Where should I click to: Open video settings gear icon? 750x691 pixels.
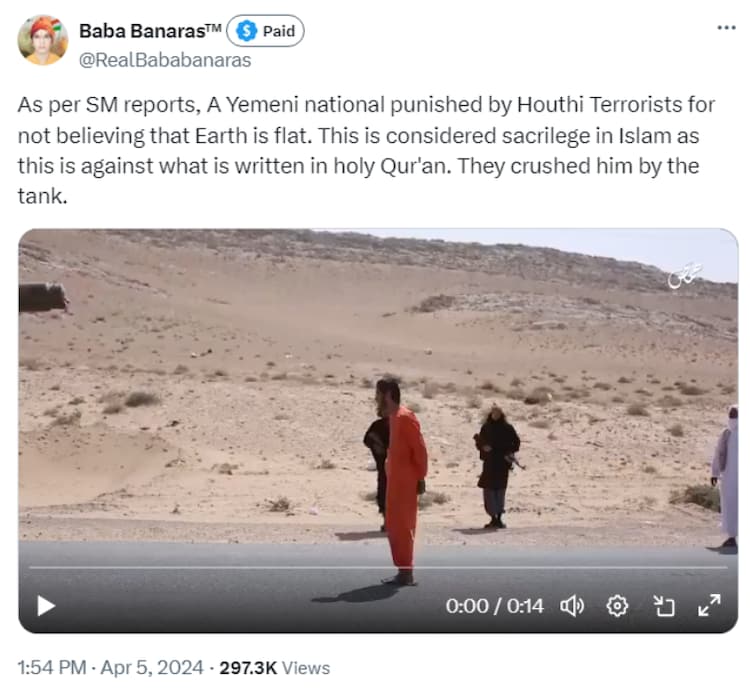pos(617,606)
